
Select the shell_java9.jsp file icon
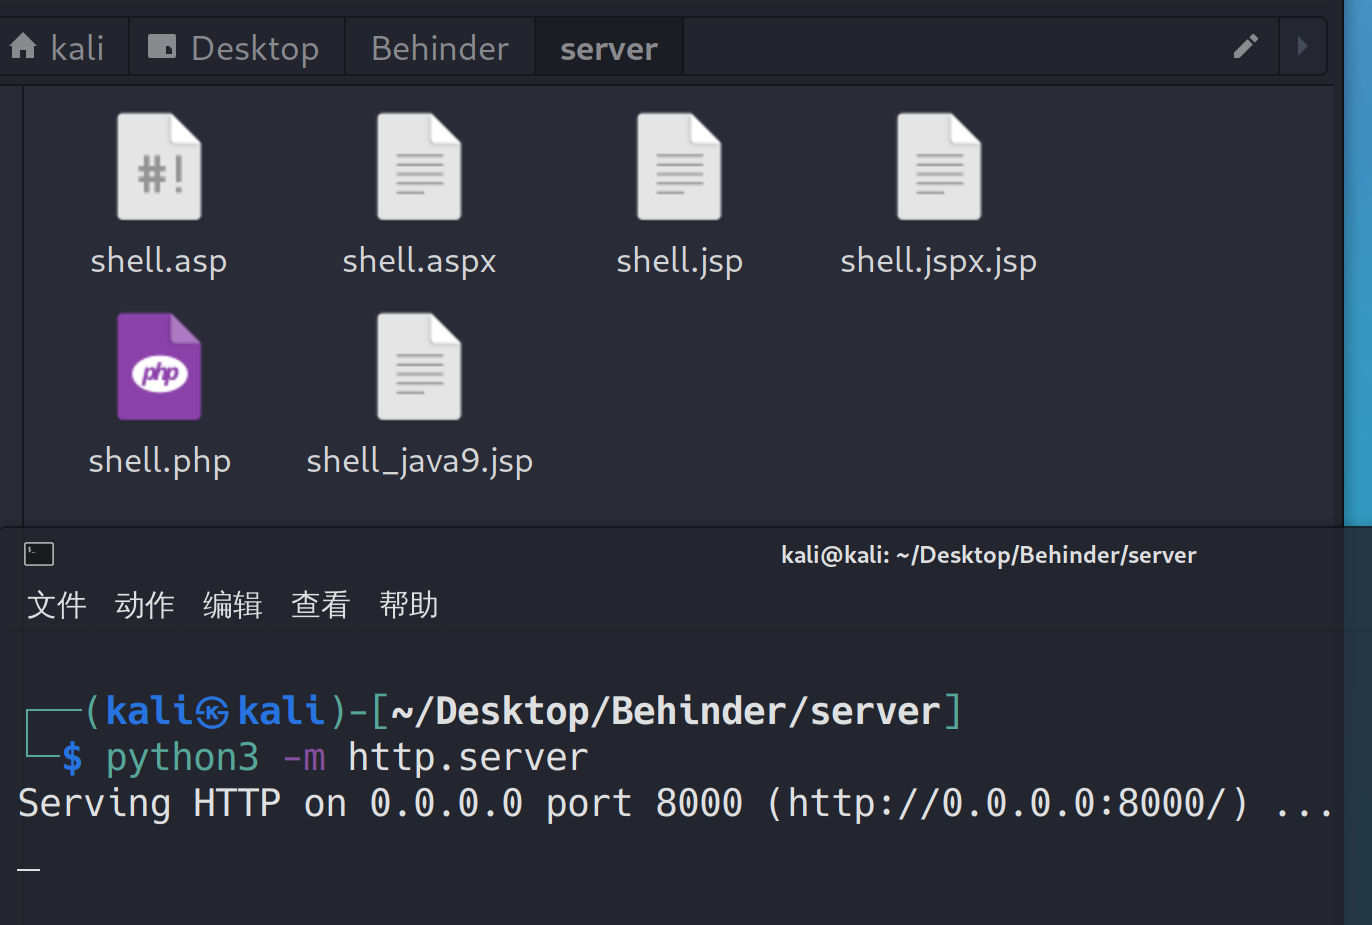click(419, 367)
